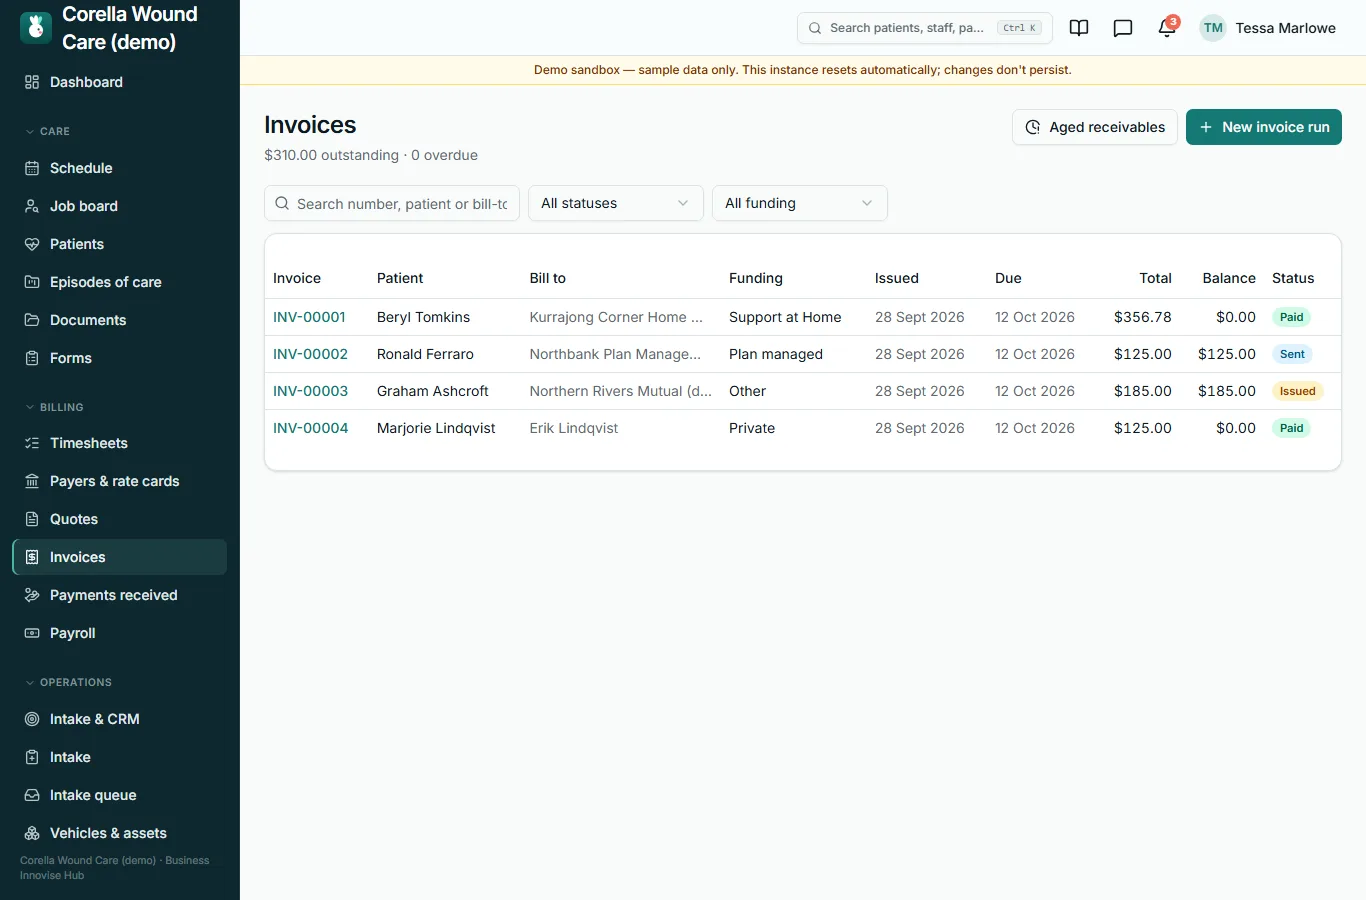This screenshot has width=1366, height=900.
Task: Open invoice INV-00001
Action: click(x=310, y=317)
